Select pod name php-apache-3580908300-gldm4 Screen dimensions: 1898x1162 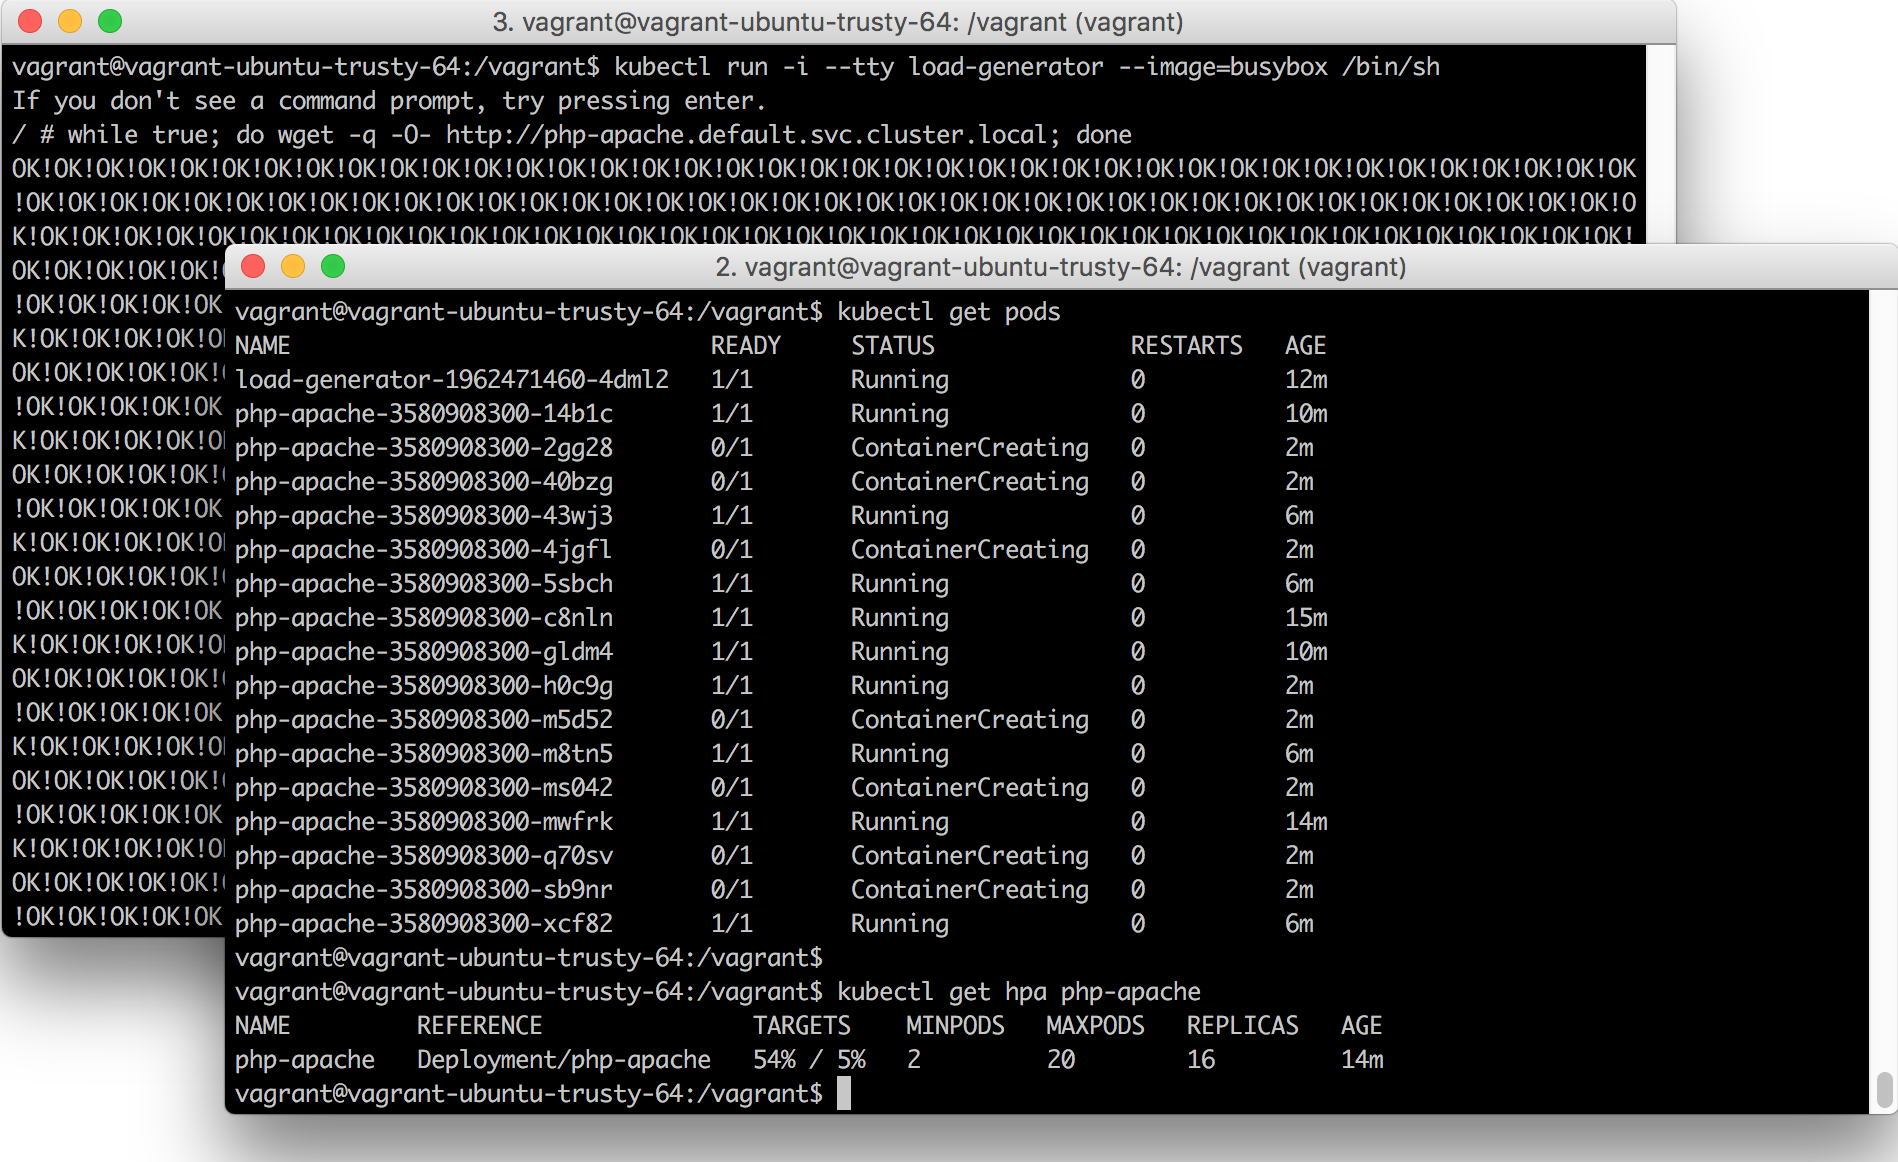424,652
